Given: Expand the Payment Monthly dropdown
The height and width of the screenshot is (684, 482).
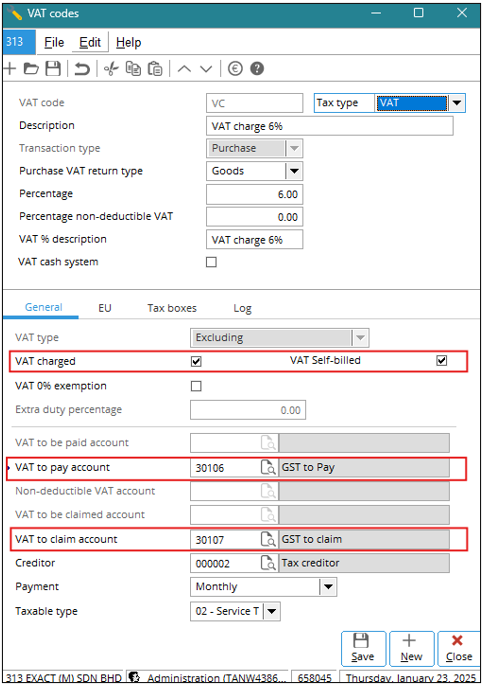Looking at the screenshot, I should [328, 587].
